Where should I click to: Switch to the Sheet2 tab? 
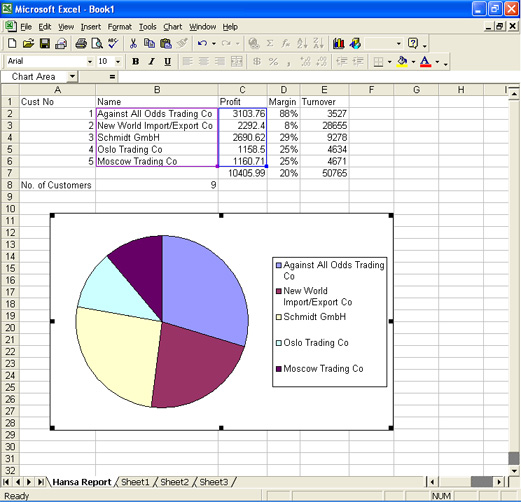click(x=175, y=482)
